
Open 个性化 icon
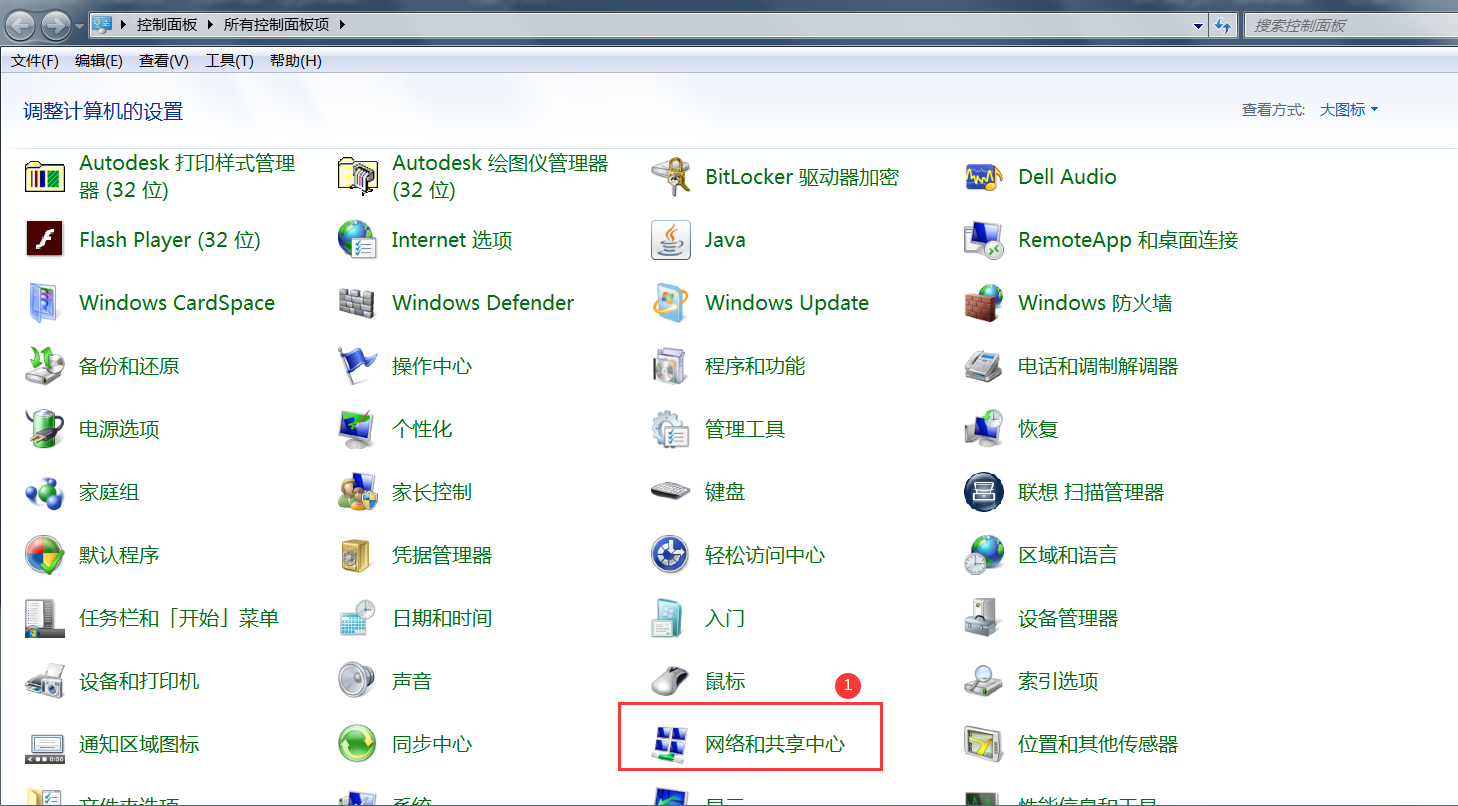click(x=357, y=429)
